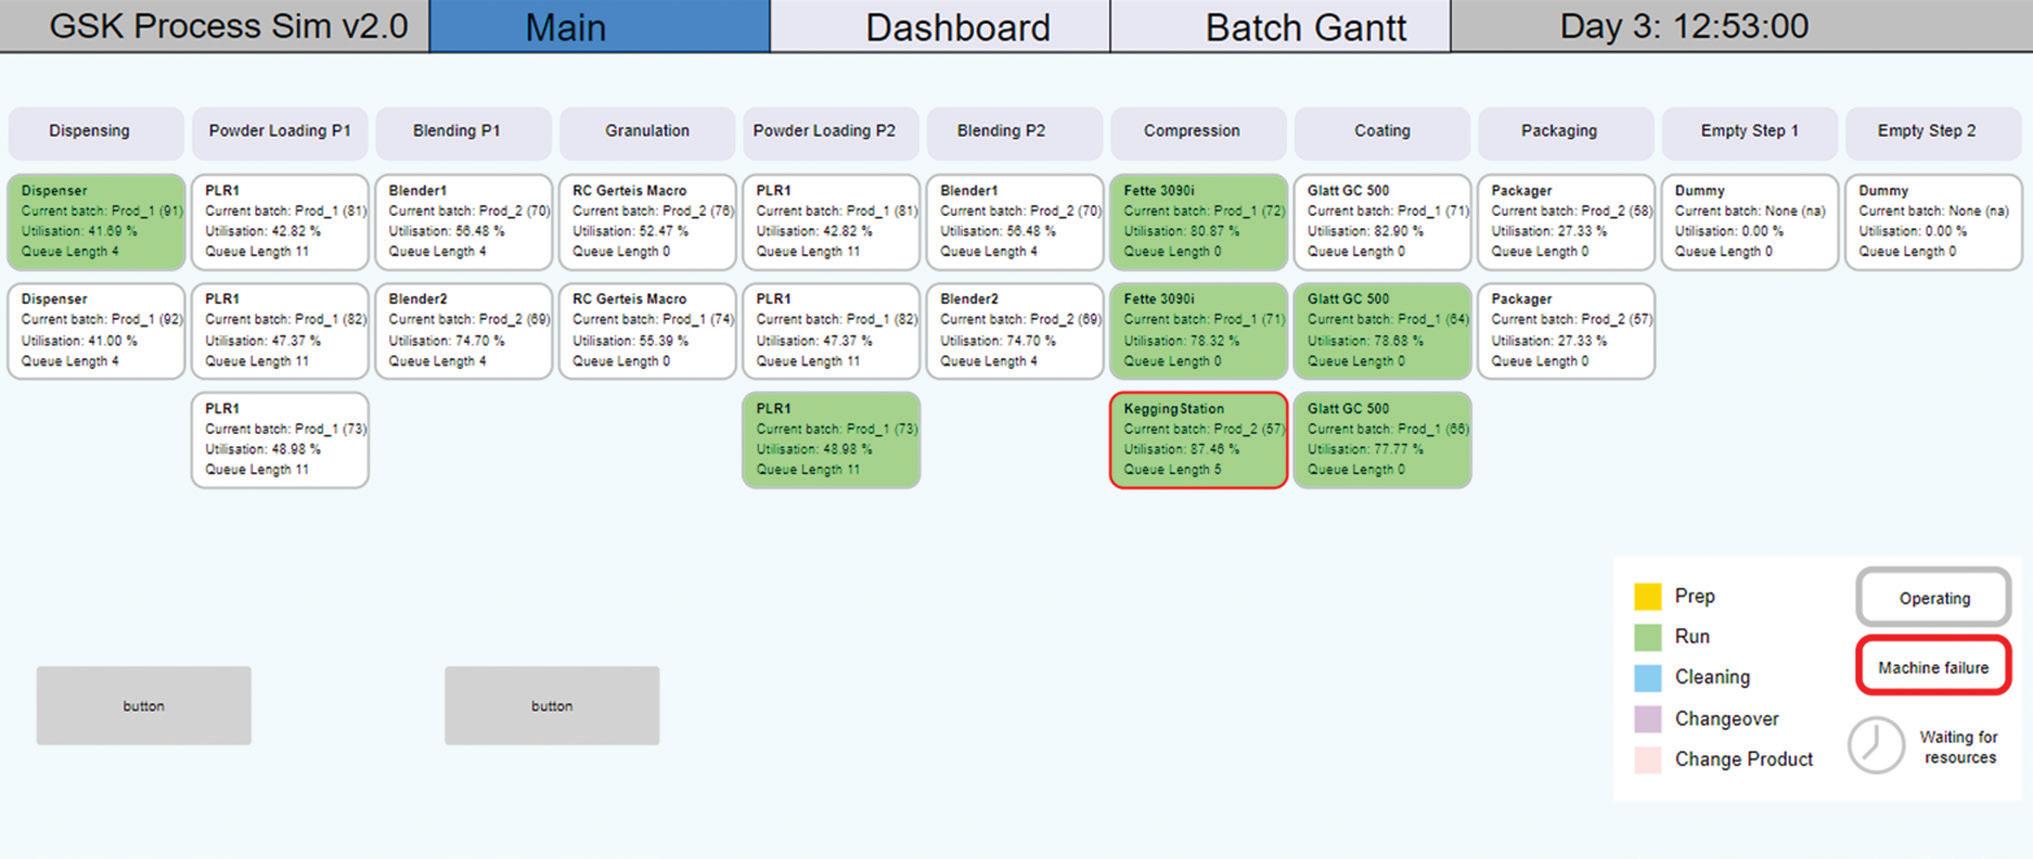Click the Day 3 simulation clock display

tap(1684, 26)
